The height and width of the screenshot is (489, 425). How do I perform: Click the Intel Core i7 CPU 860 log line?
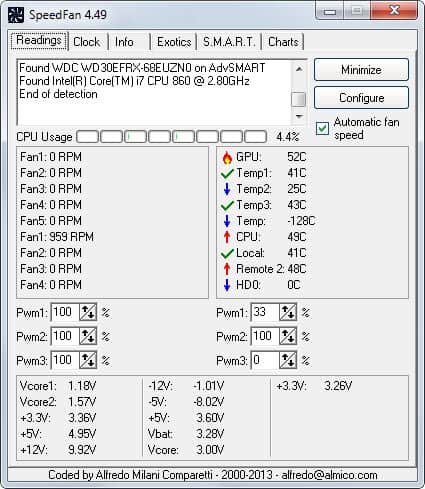(x=134, y=81)
